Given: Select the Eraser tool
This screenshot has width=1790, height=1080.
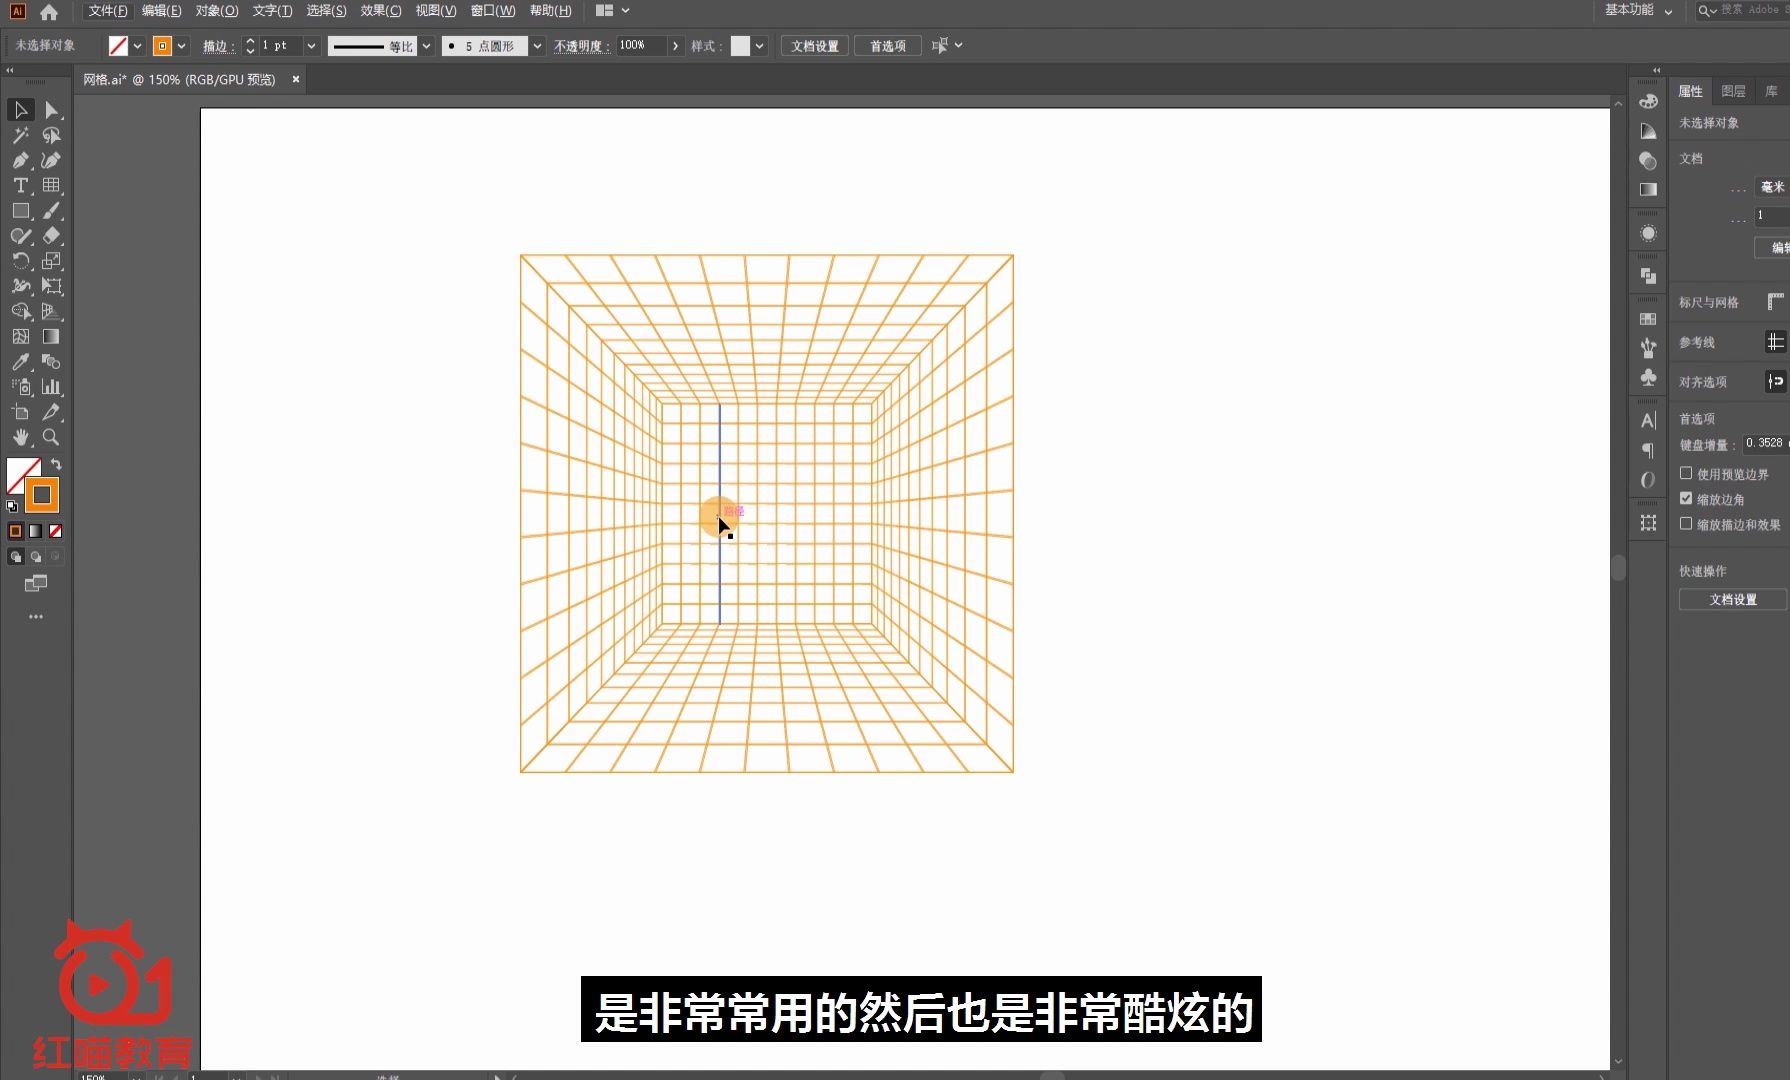Looking at the screenshot, I should click(x=51, y=236).
